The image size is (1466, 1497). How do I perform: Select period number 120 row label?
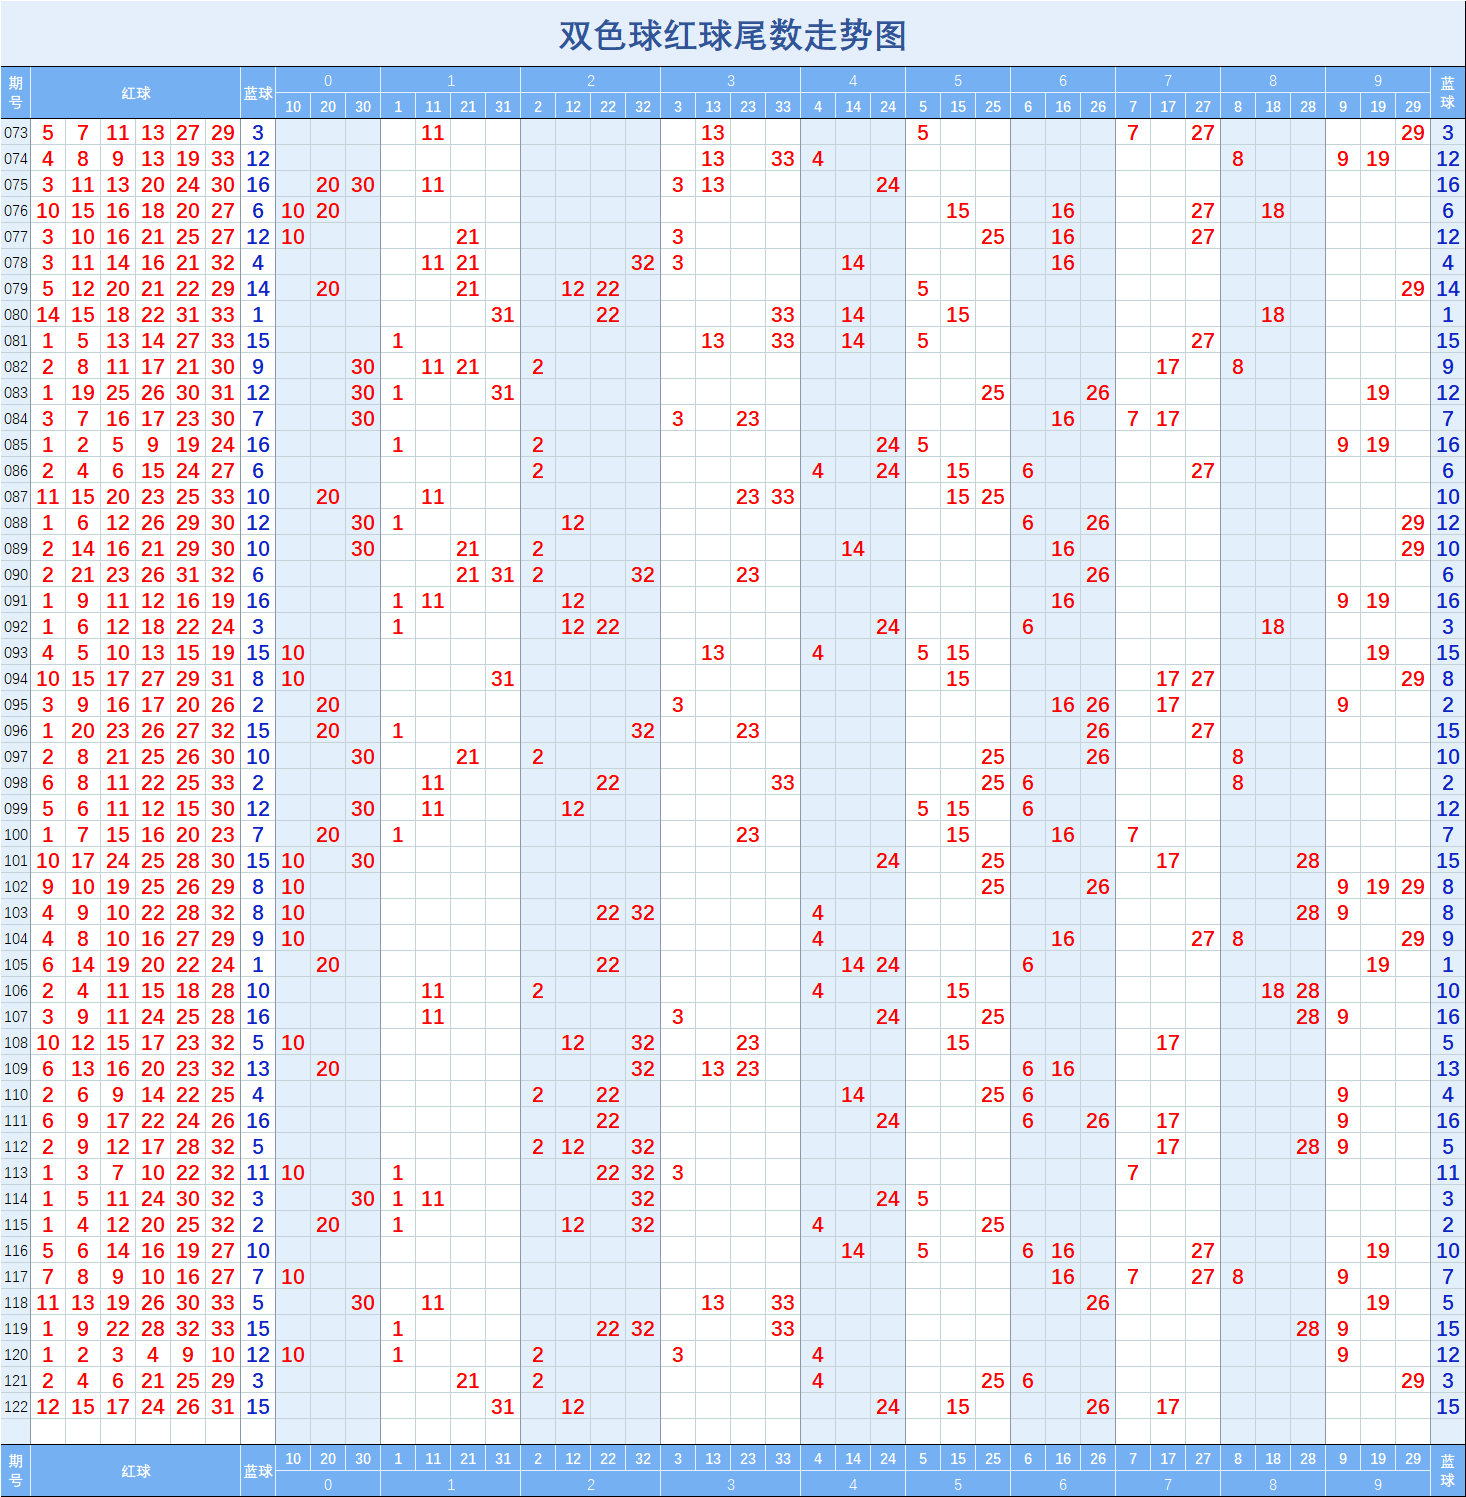pos(16,1355)
